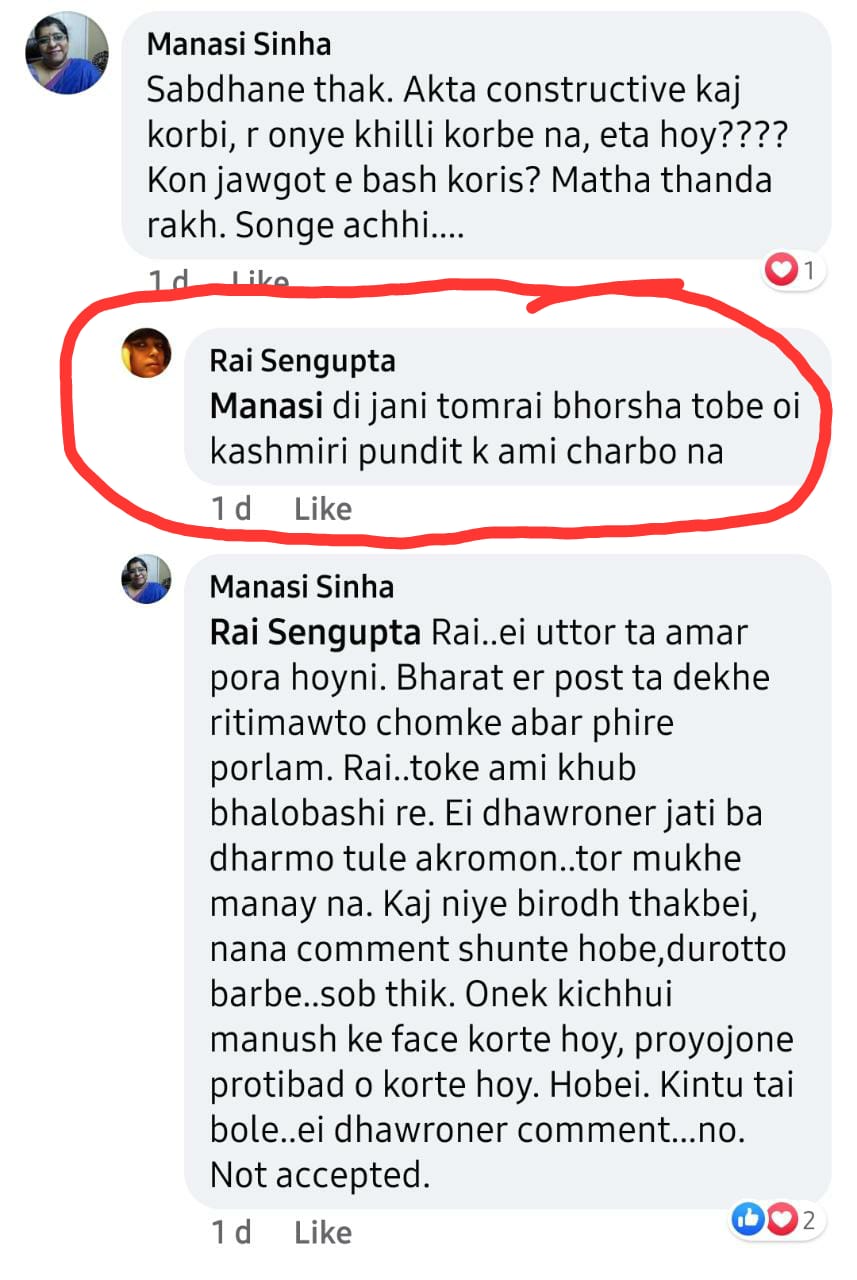Like Rai Sengupta's kashmiri pundit comment

323,509
